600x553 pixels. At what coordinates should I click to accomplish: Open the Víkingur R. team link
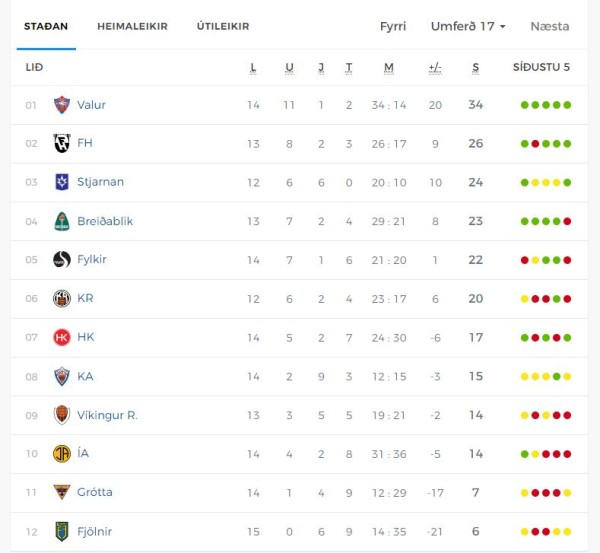[x=107, y=415]
